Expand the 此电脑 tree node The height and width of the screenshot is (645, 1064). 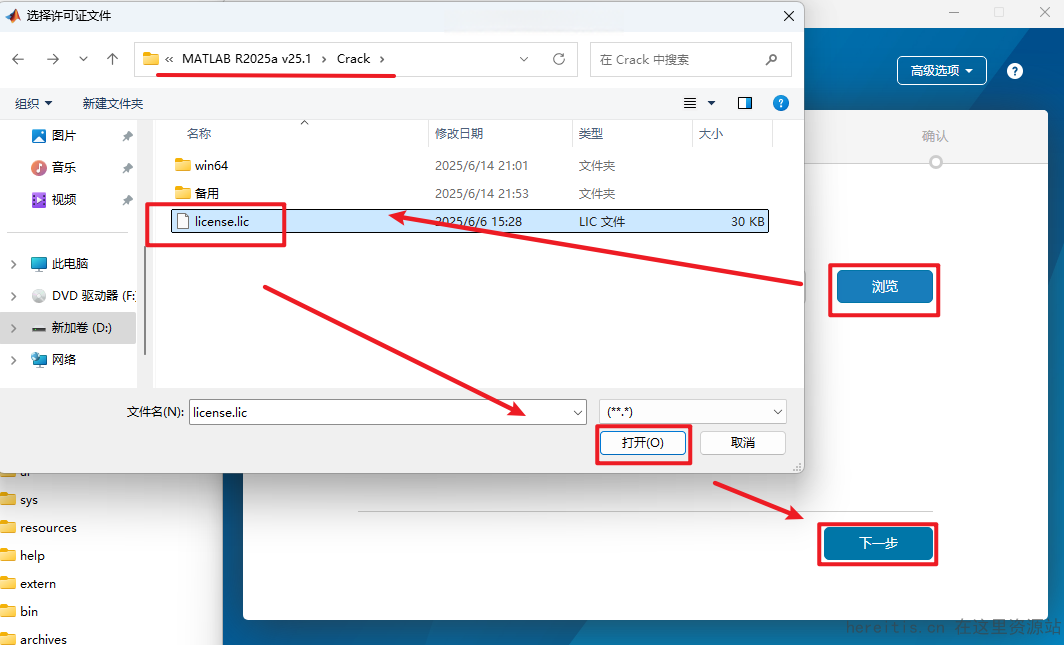tap(14, 264)
